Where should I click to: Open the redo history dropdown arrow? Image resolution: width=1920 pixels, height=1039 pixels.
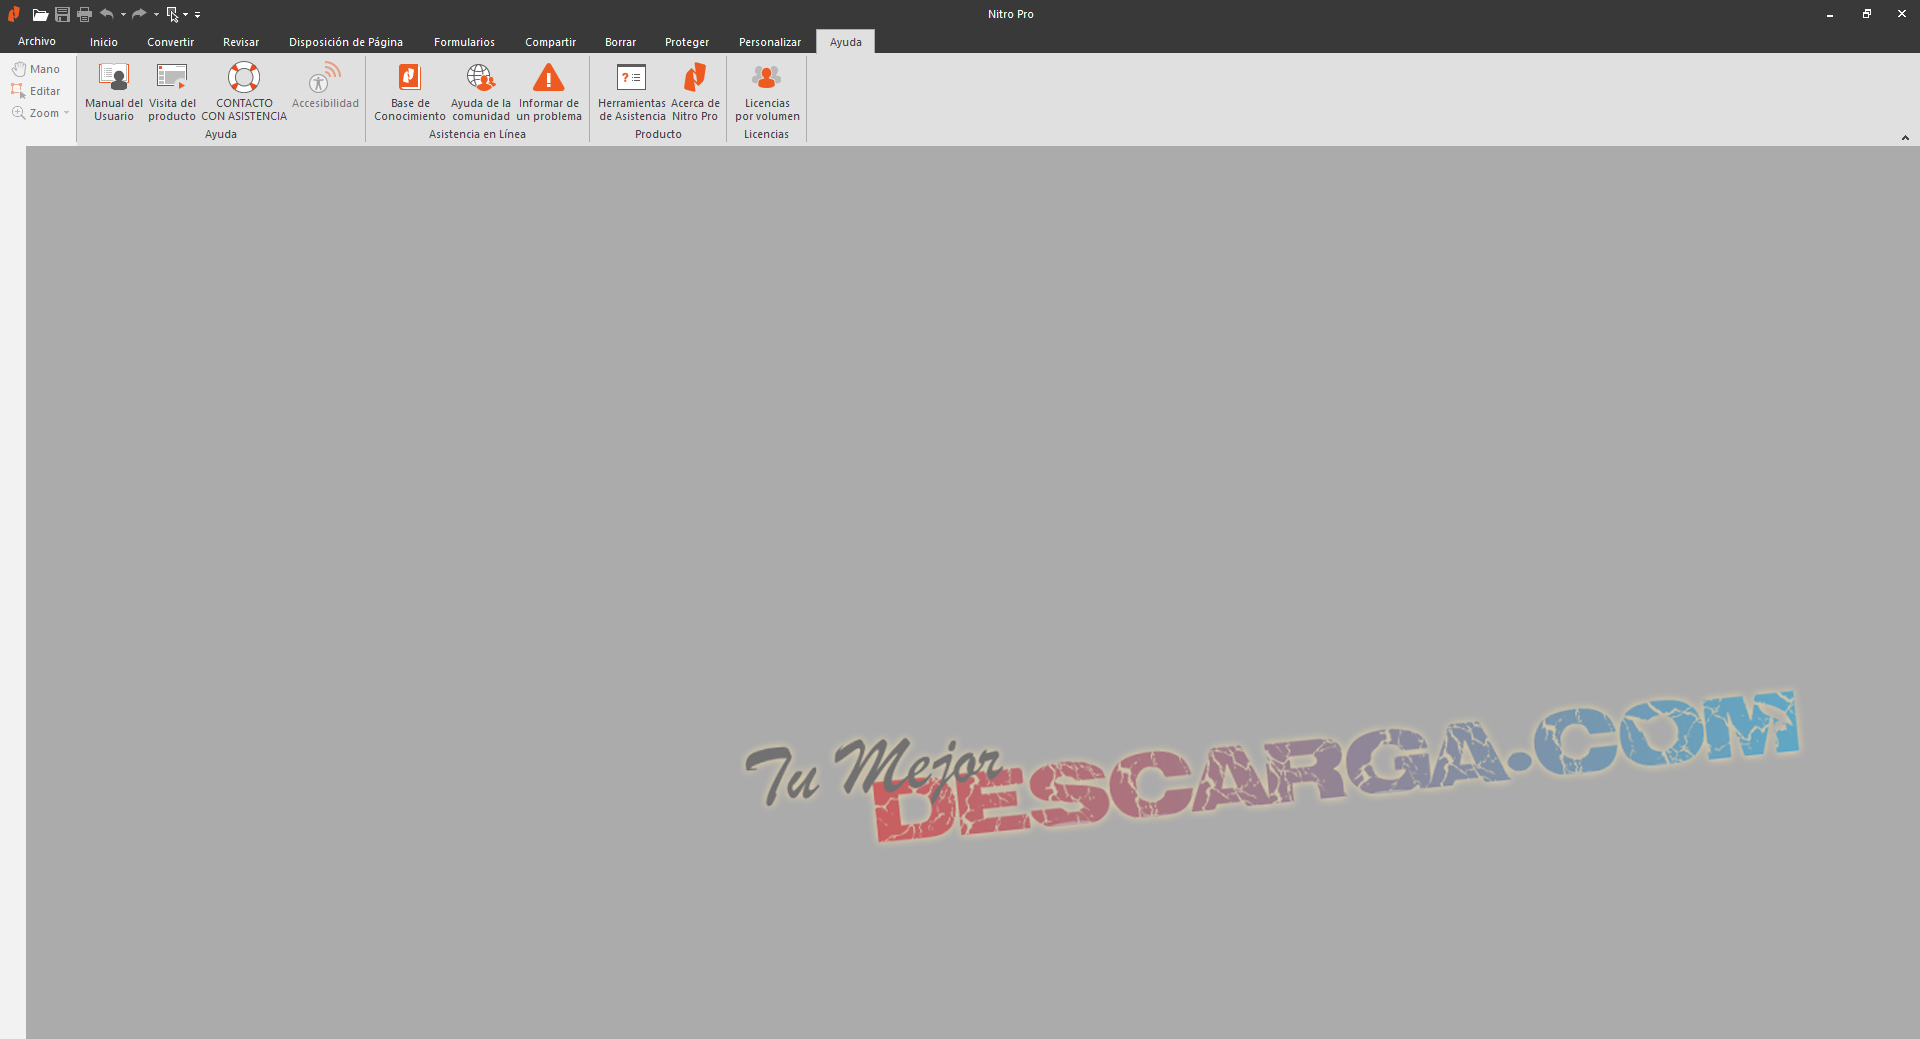click(x=156, y=14)
